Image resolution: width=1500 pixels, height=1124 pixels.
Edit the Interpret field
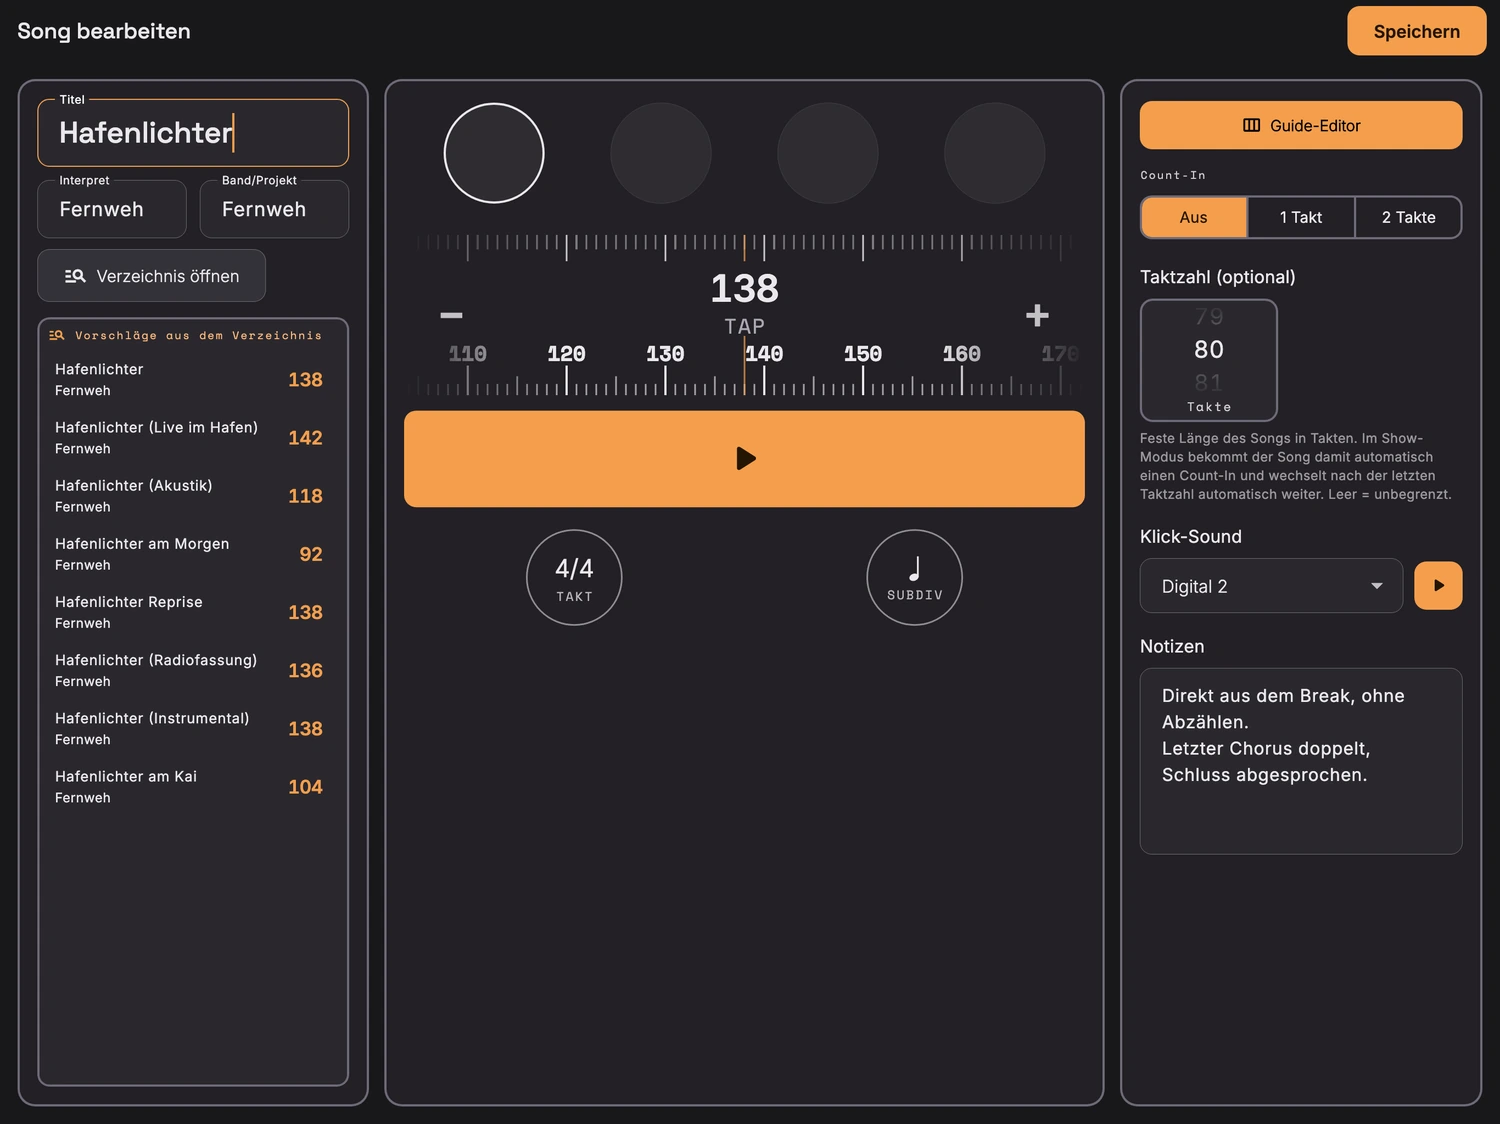tap(112, 209)
